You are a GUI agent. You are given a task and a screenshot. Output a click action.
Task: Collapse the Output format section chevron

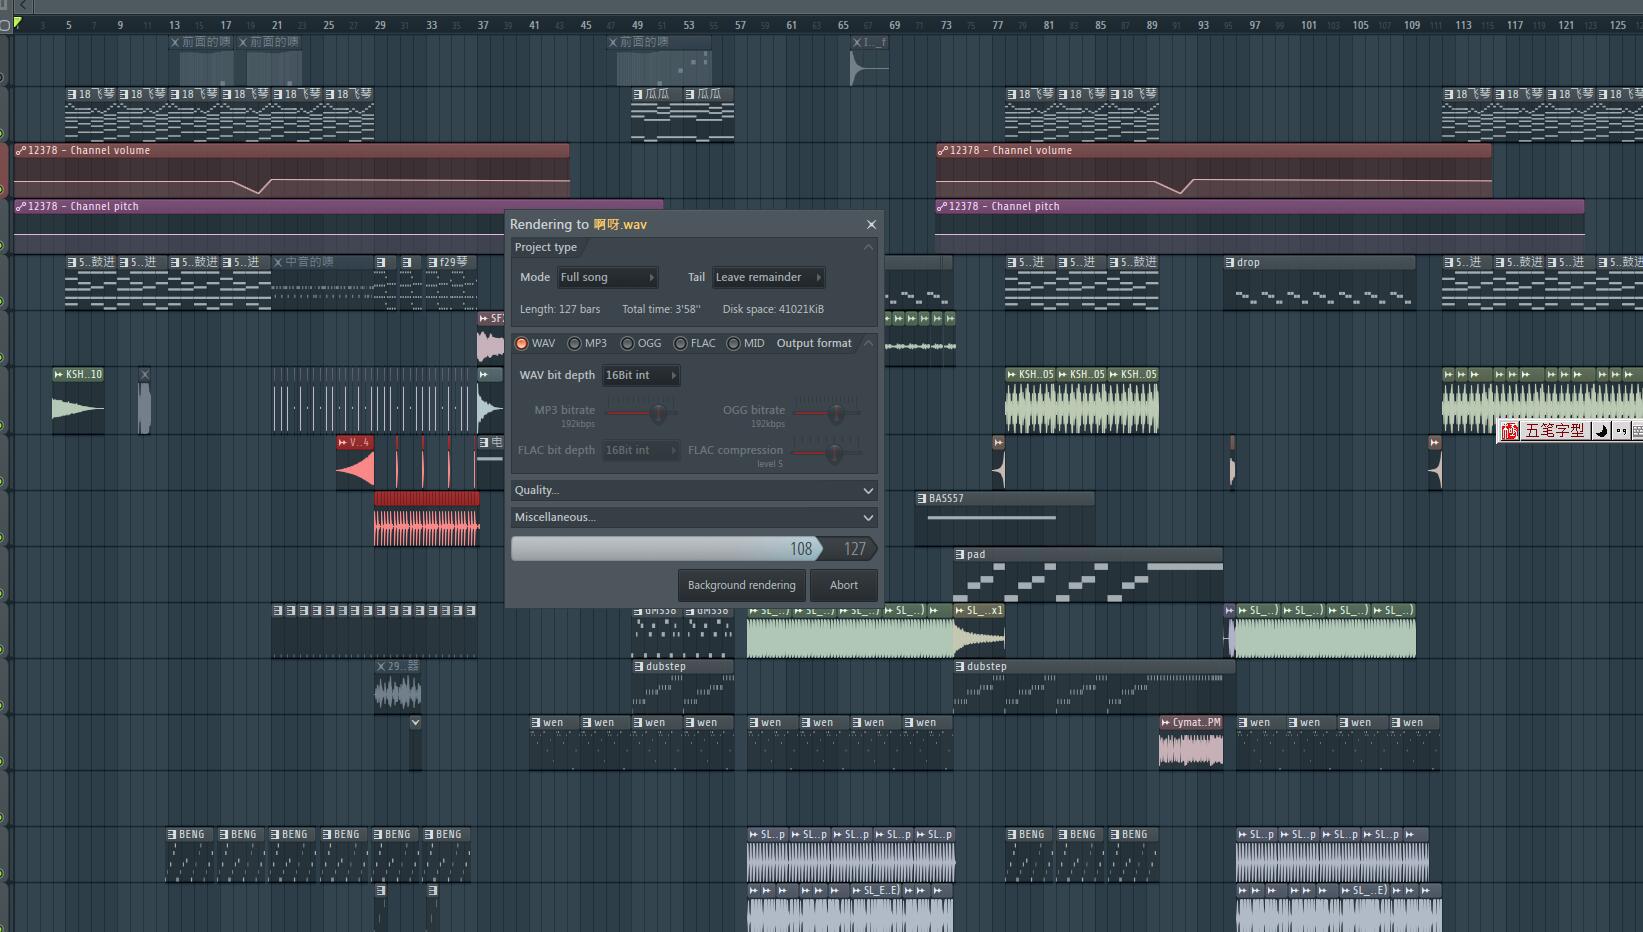coord(868,343)
